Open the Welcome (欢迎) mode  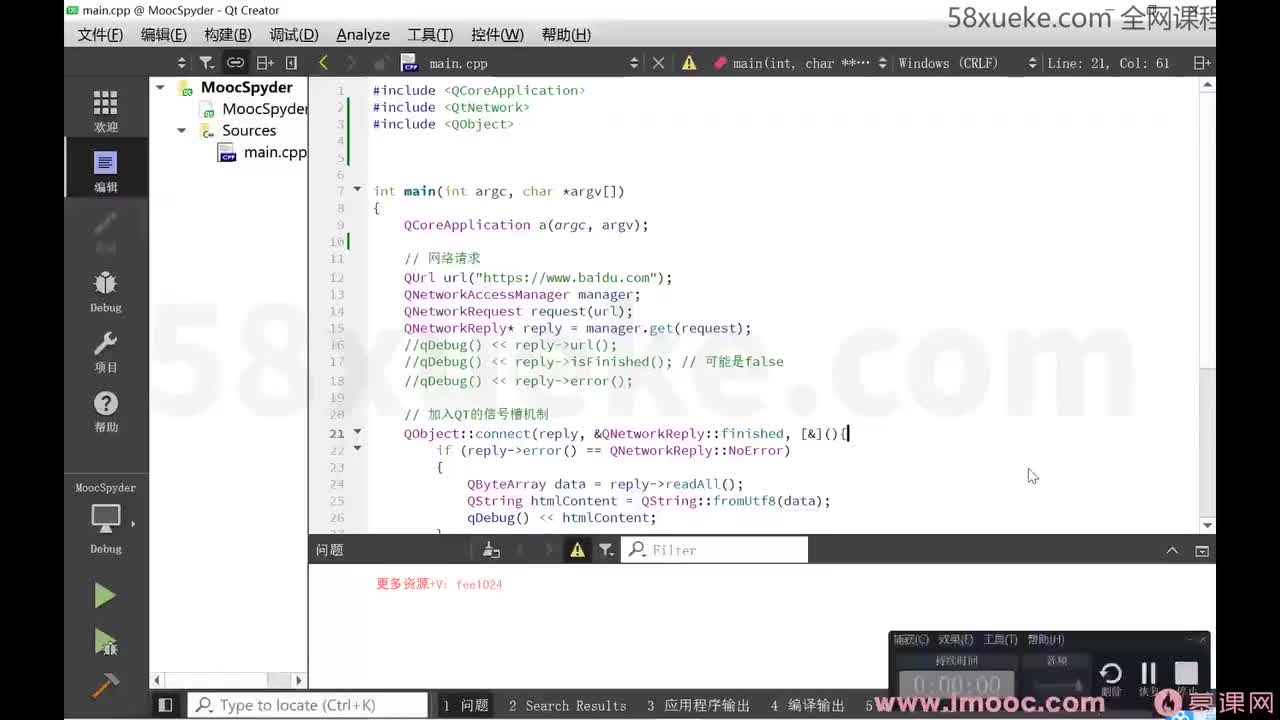[105, 110]
